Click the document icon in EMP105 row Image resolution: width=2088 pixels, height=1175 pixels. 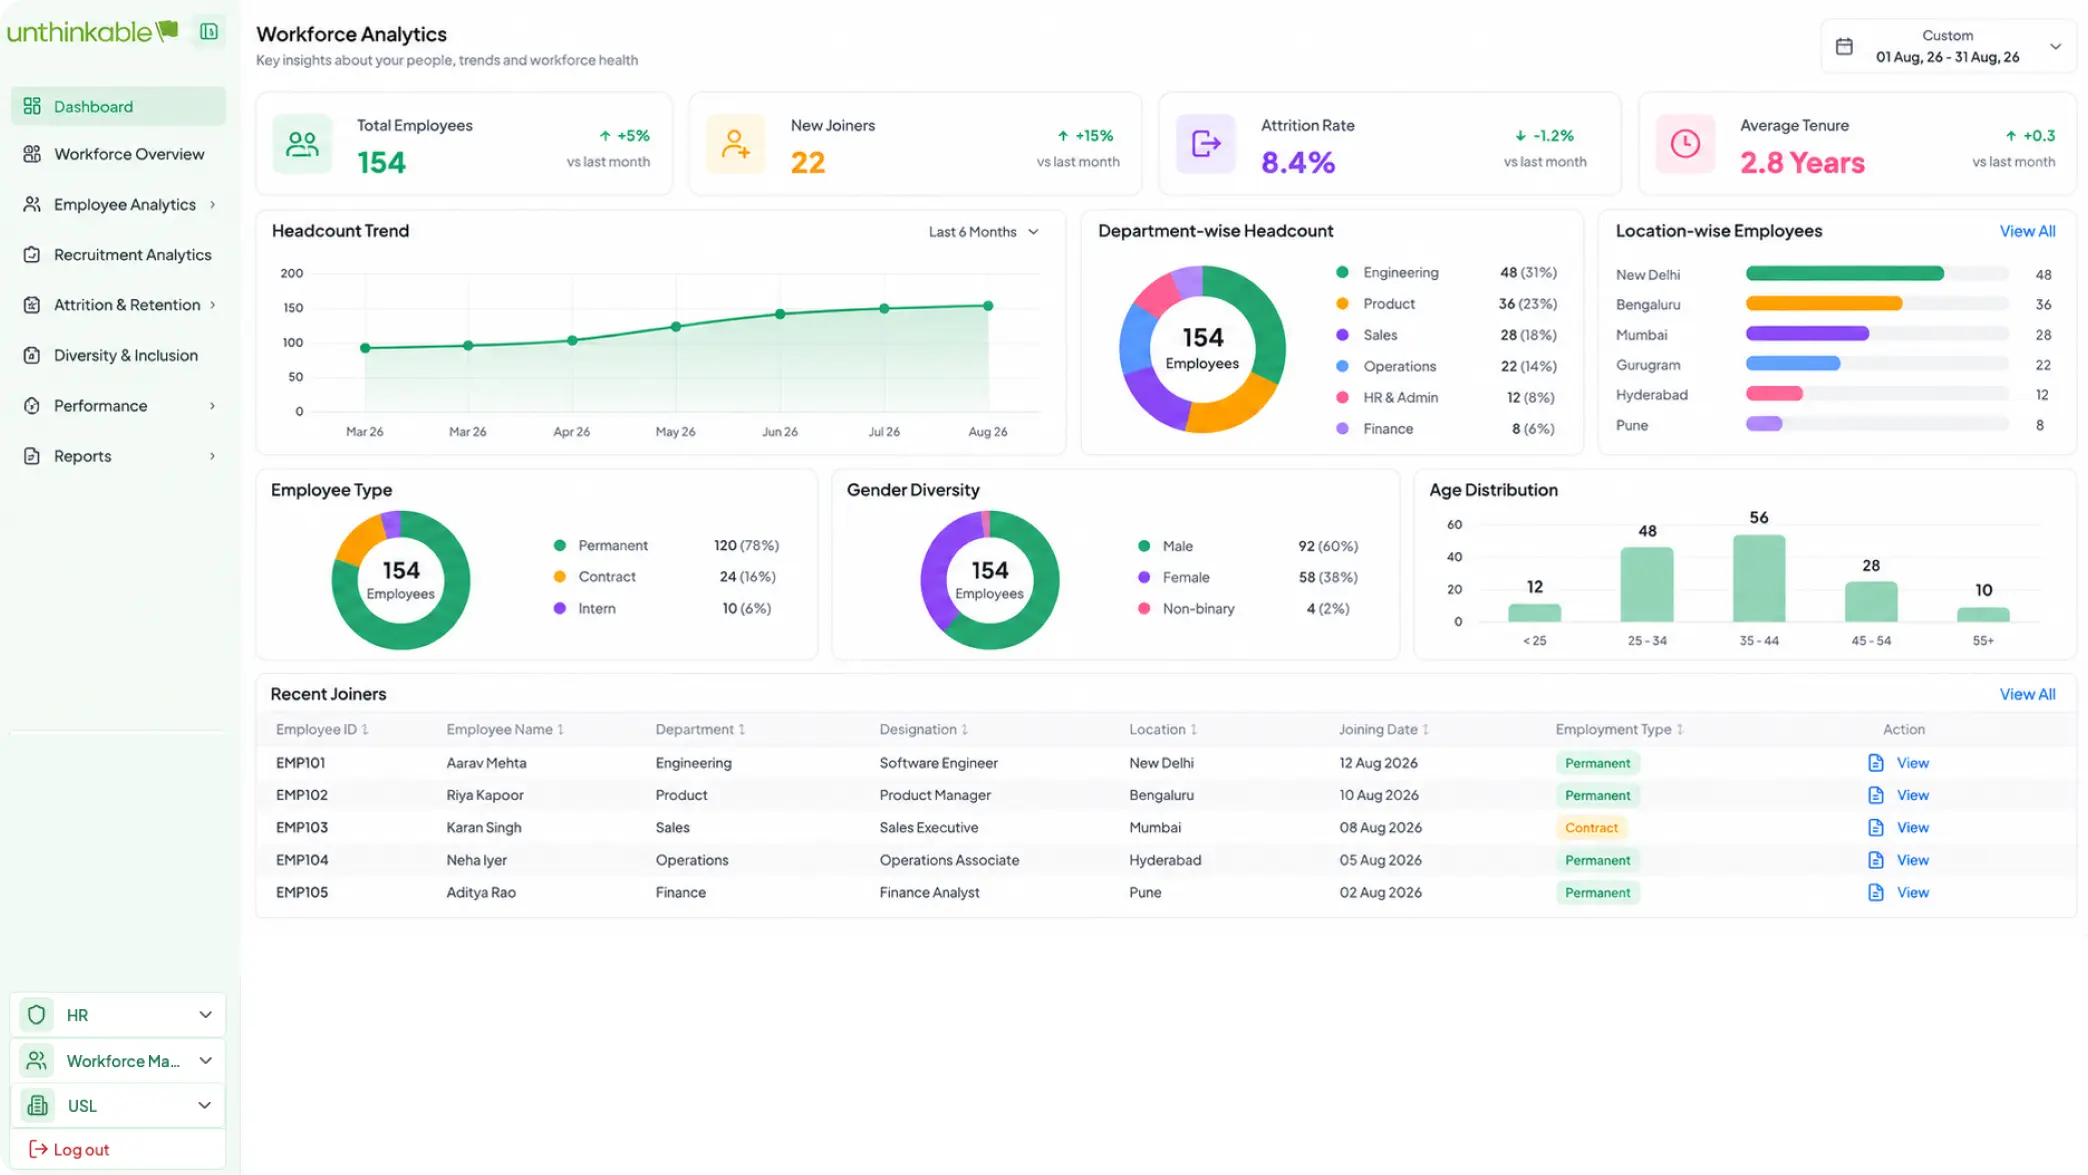pyautogui.click(x=1876, y=892)
